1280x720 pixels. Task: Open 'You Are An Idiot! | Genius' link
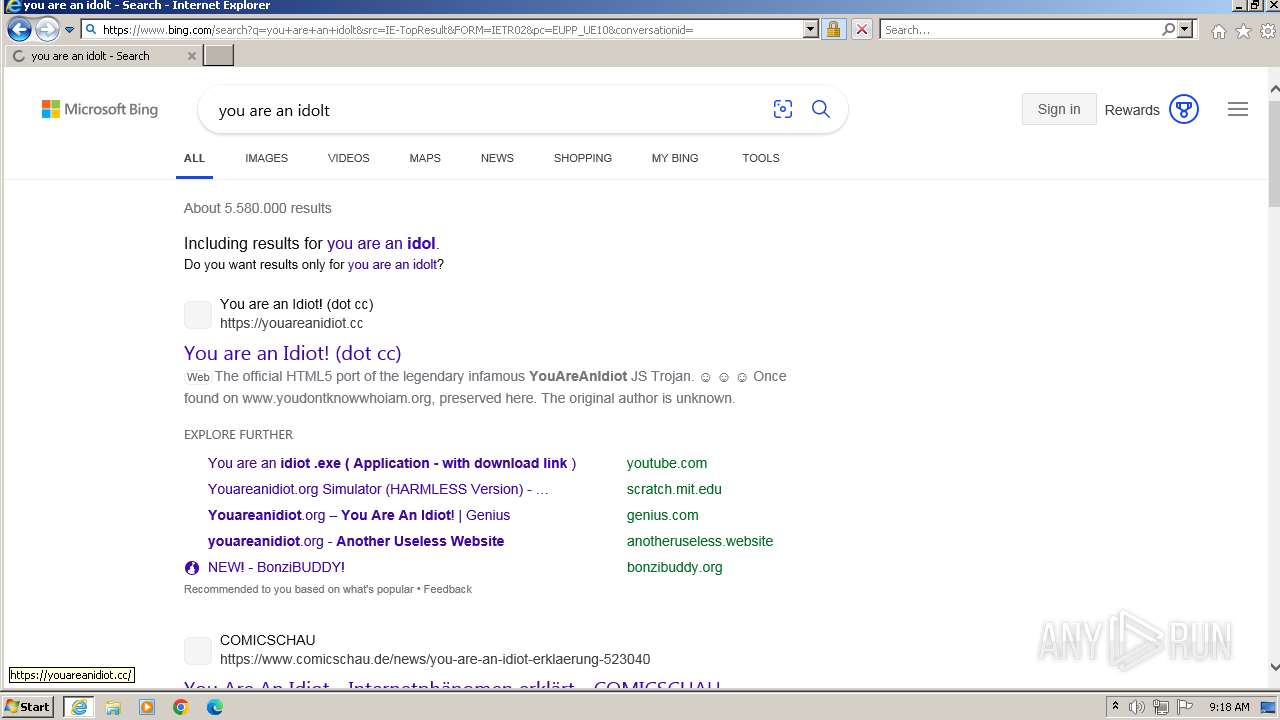pos(359,515)
